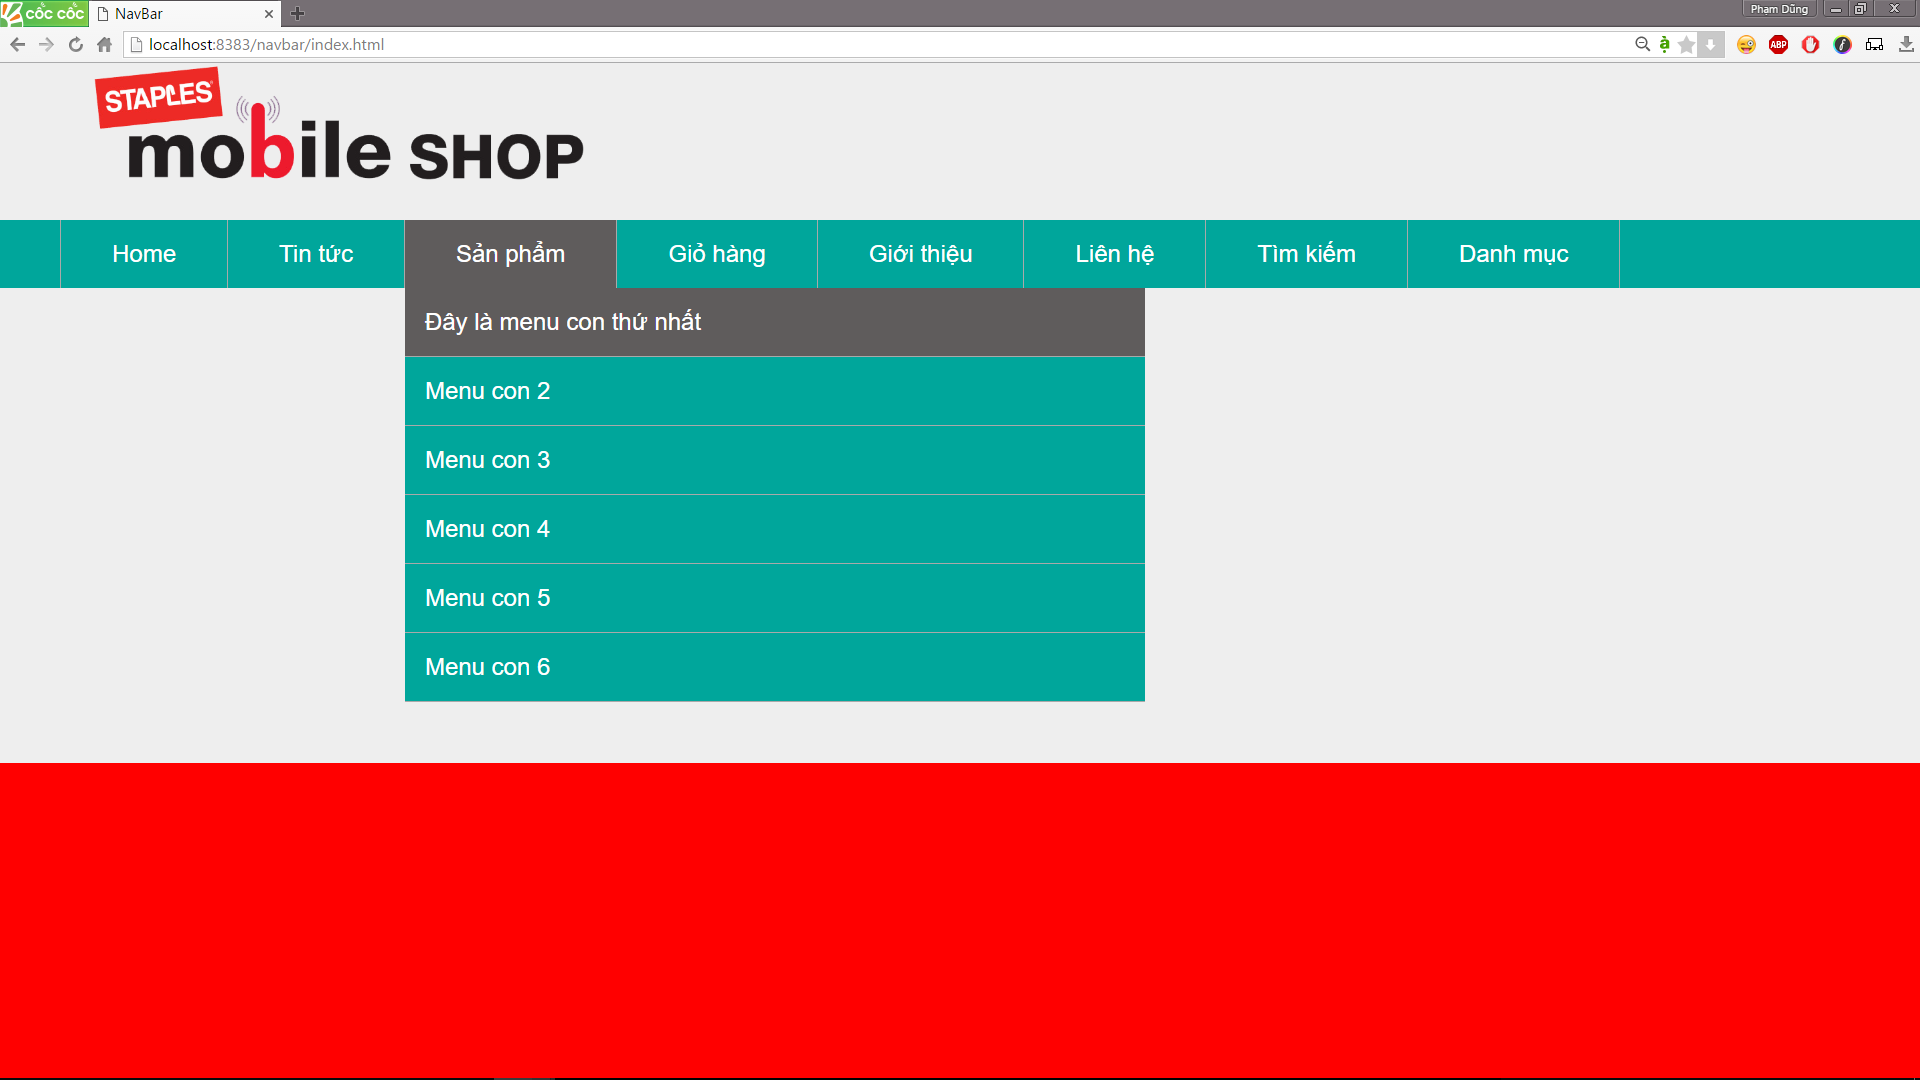Click the browser back arrow
1920x1080 pixels.
pyautogui.click(x=17, y=44)
